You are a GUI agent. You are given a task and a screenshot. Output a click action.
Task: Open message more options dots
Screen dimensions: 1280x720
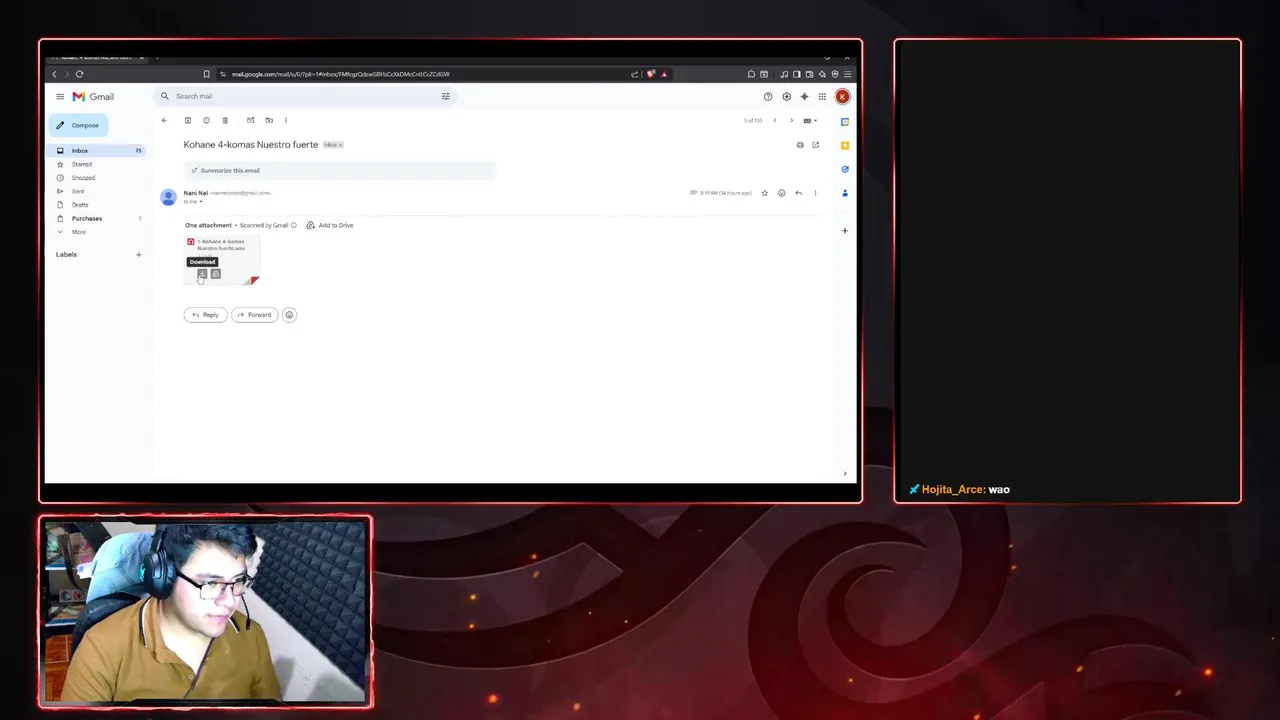click(815, 193)
